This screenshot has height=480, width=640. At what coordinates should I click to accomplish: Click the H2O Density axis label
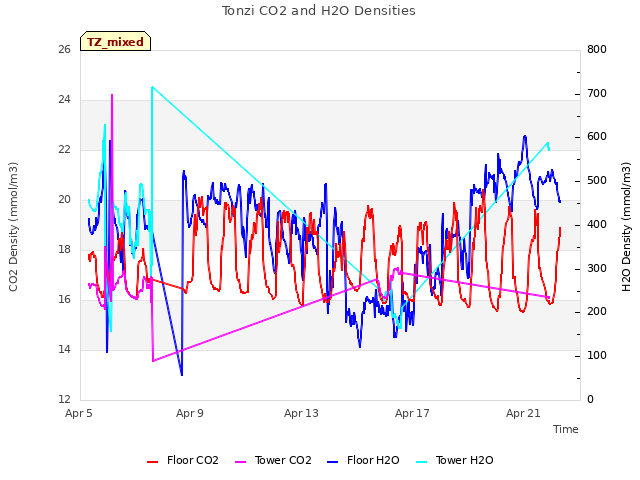(x=626, y=227)
